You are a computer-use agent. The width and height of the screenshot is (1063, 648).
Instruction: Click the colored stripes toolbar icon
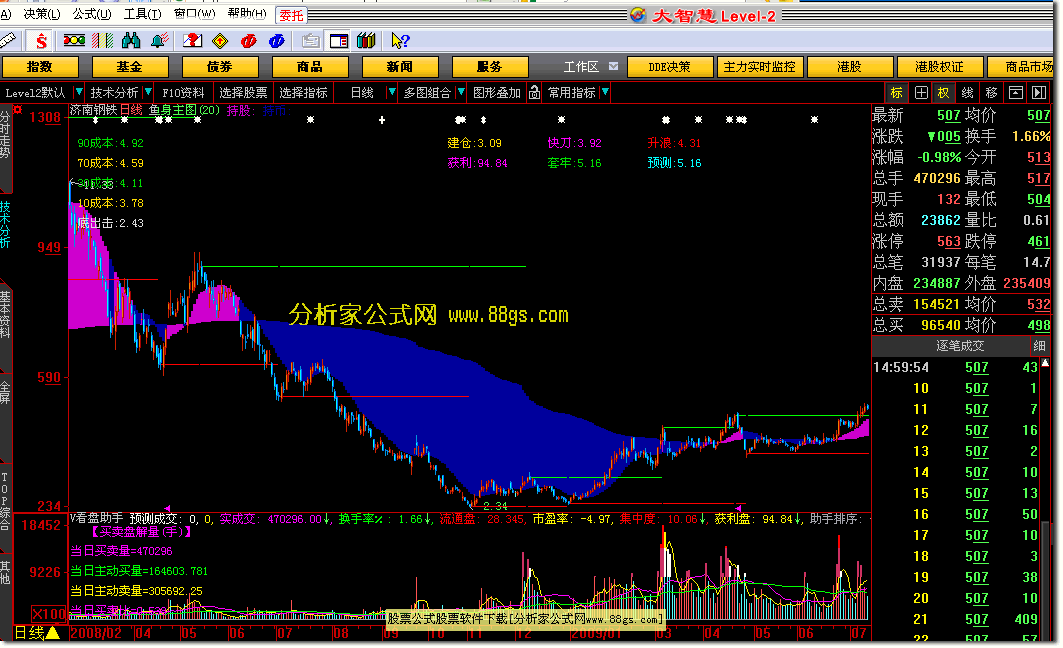point(102,41)
